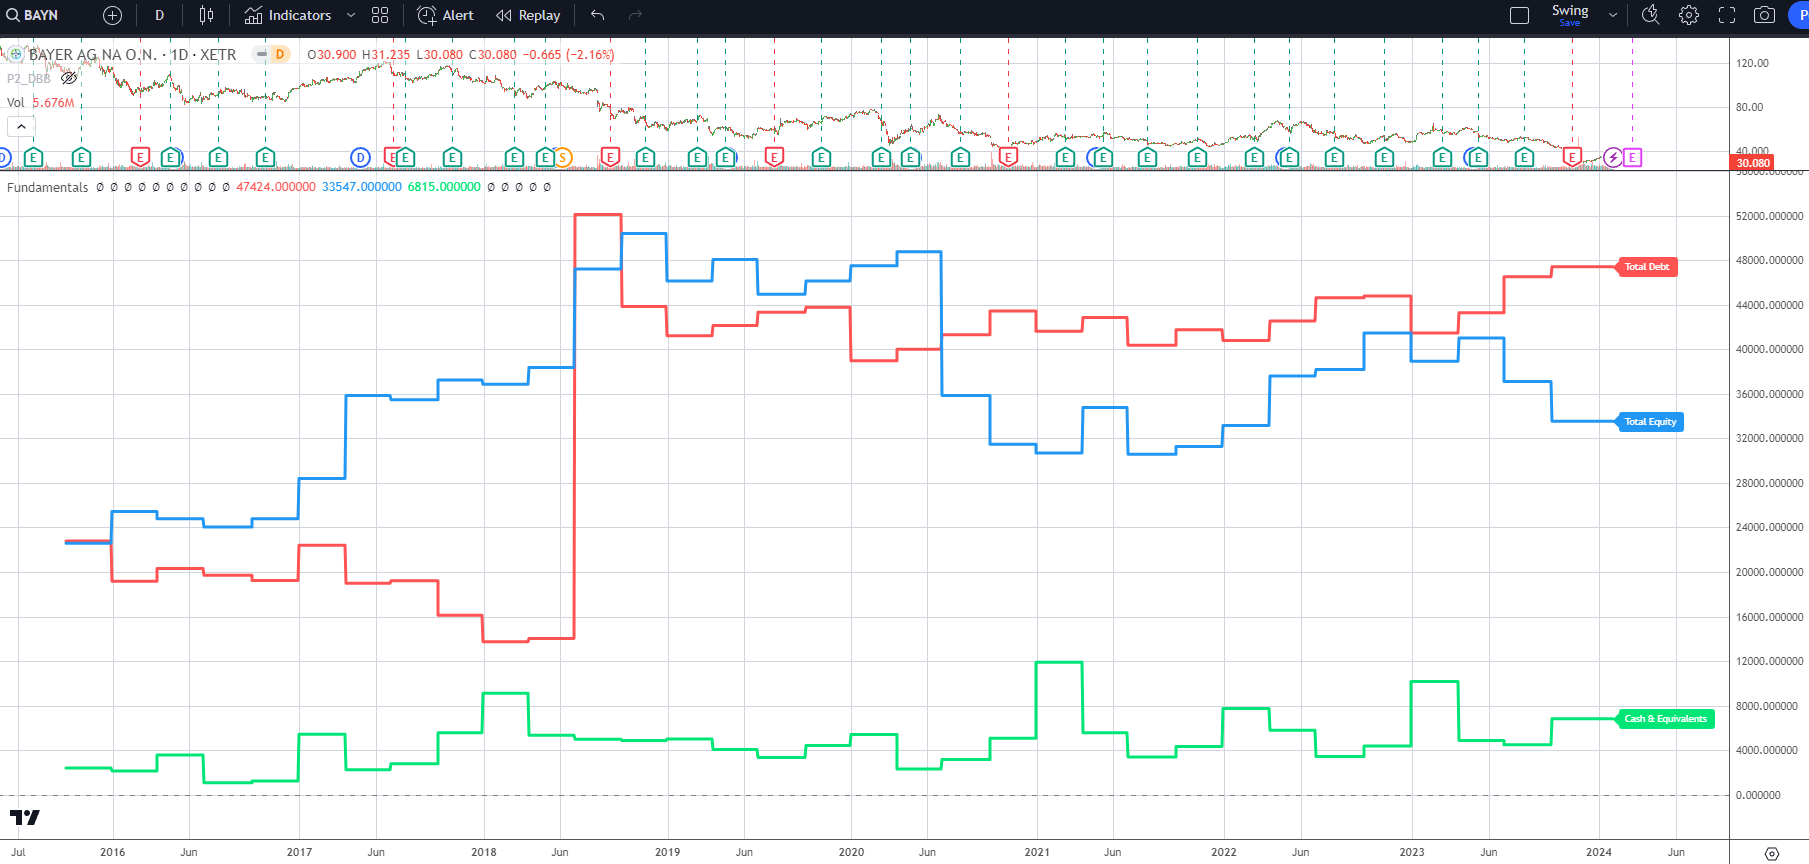The height and width of the screenshot is (864, 1809).
Task: Undo the last chart action
Action: click(x=598, y=15)
